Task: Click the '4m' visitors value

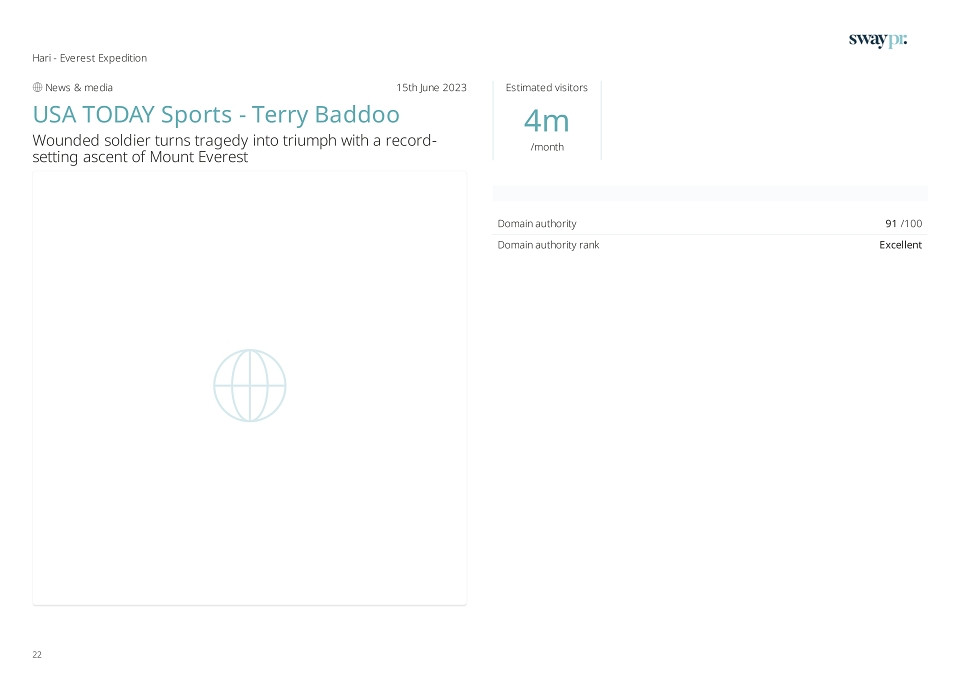Action: click(x=547, y=121)
